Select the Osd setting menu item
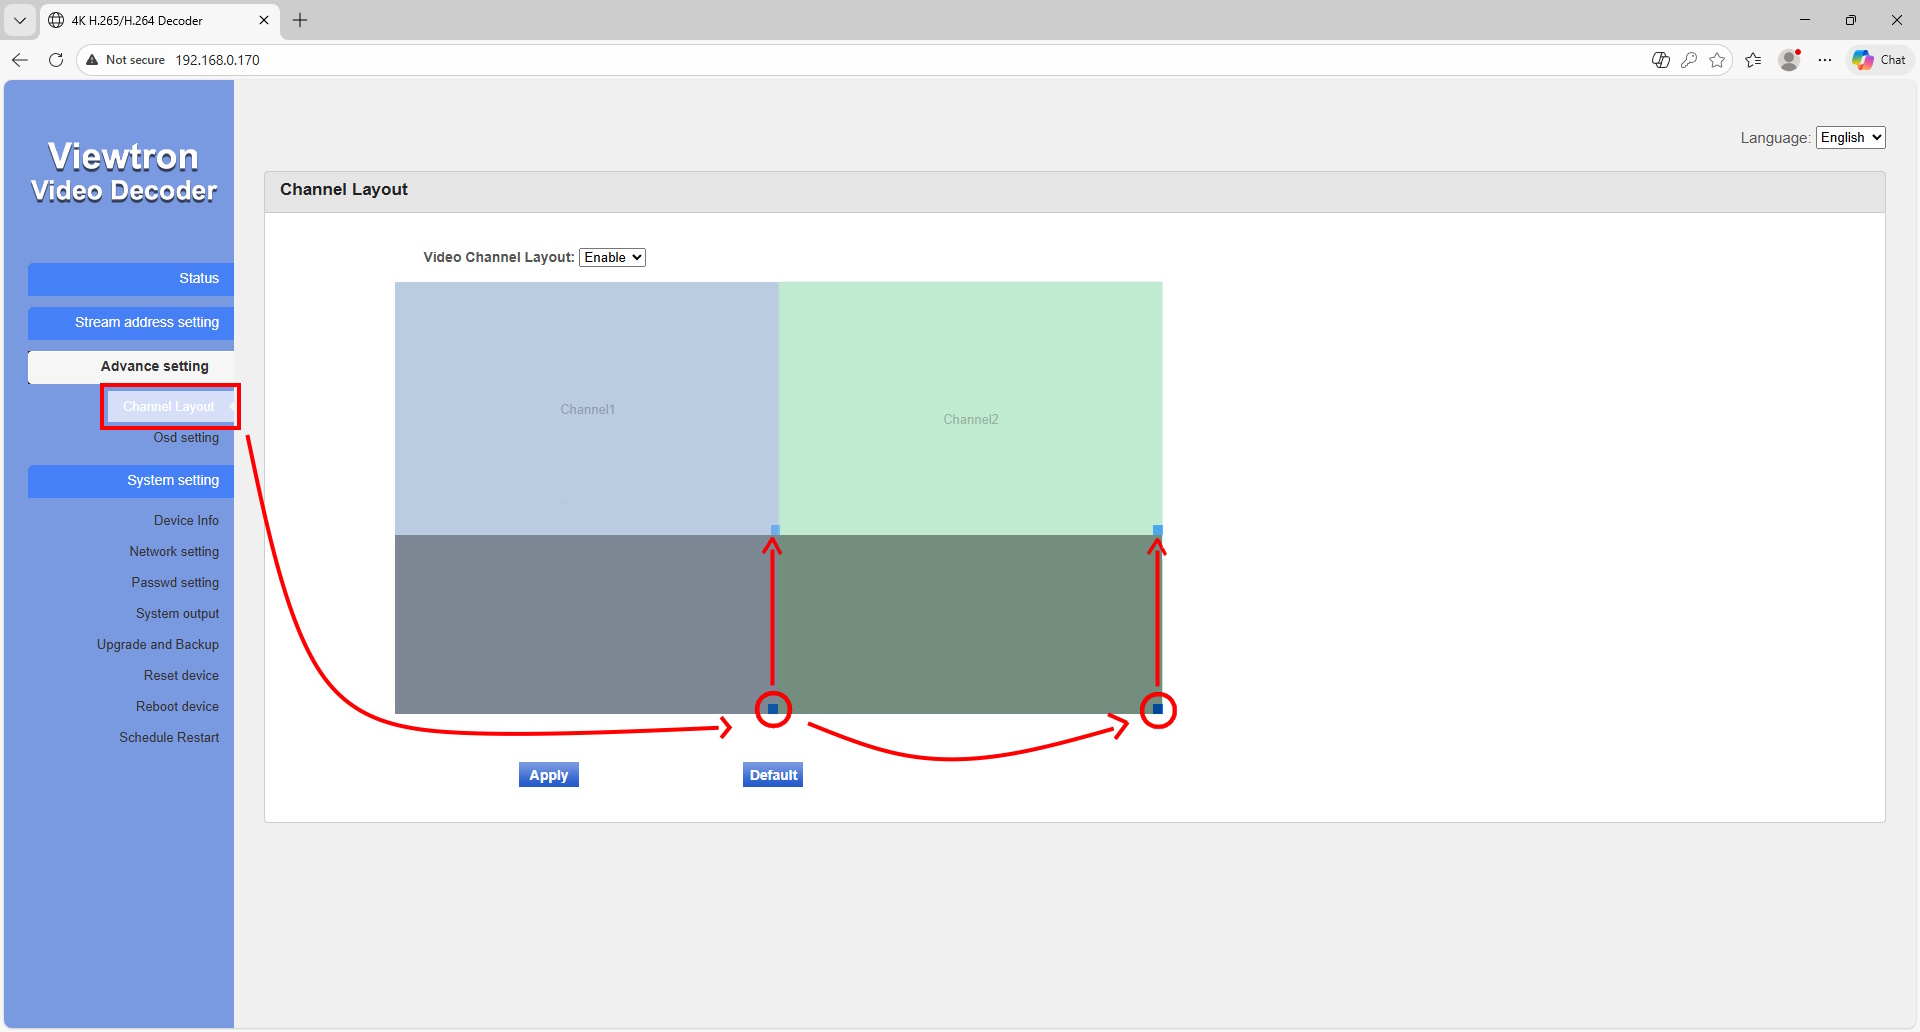The height and width of the screenshot is (1032, 1920). click(x=186, y=438)
